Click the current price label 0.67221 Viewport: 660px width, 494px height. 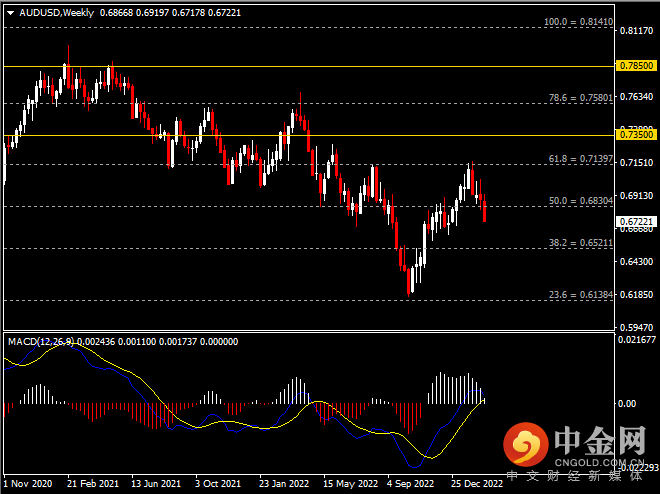click(x=635, y=221)
